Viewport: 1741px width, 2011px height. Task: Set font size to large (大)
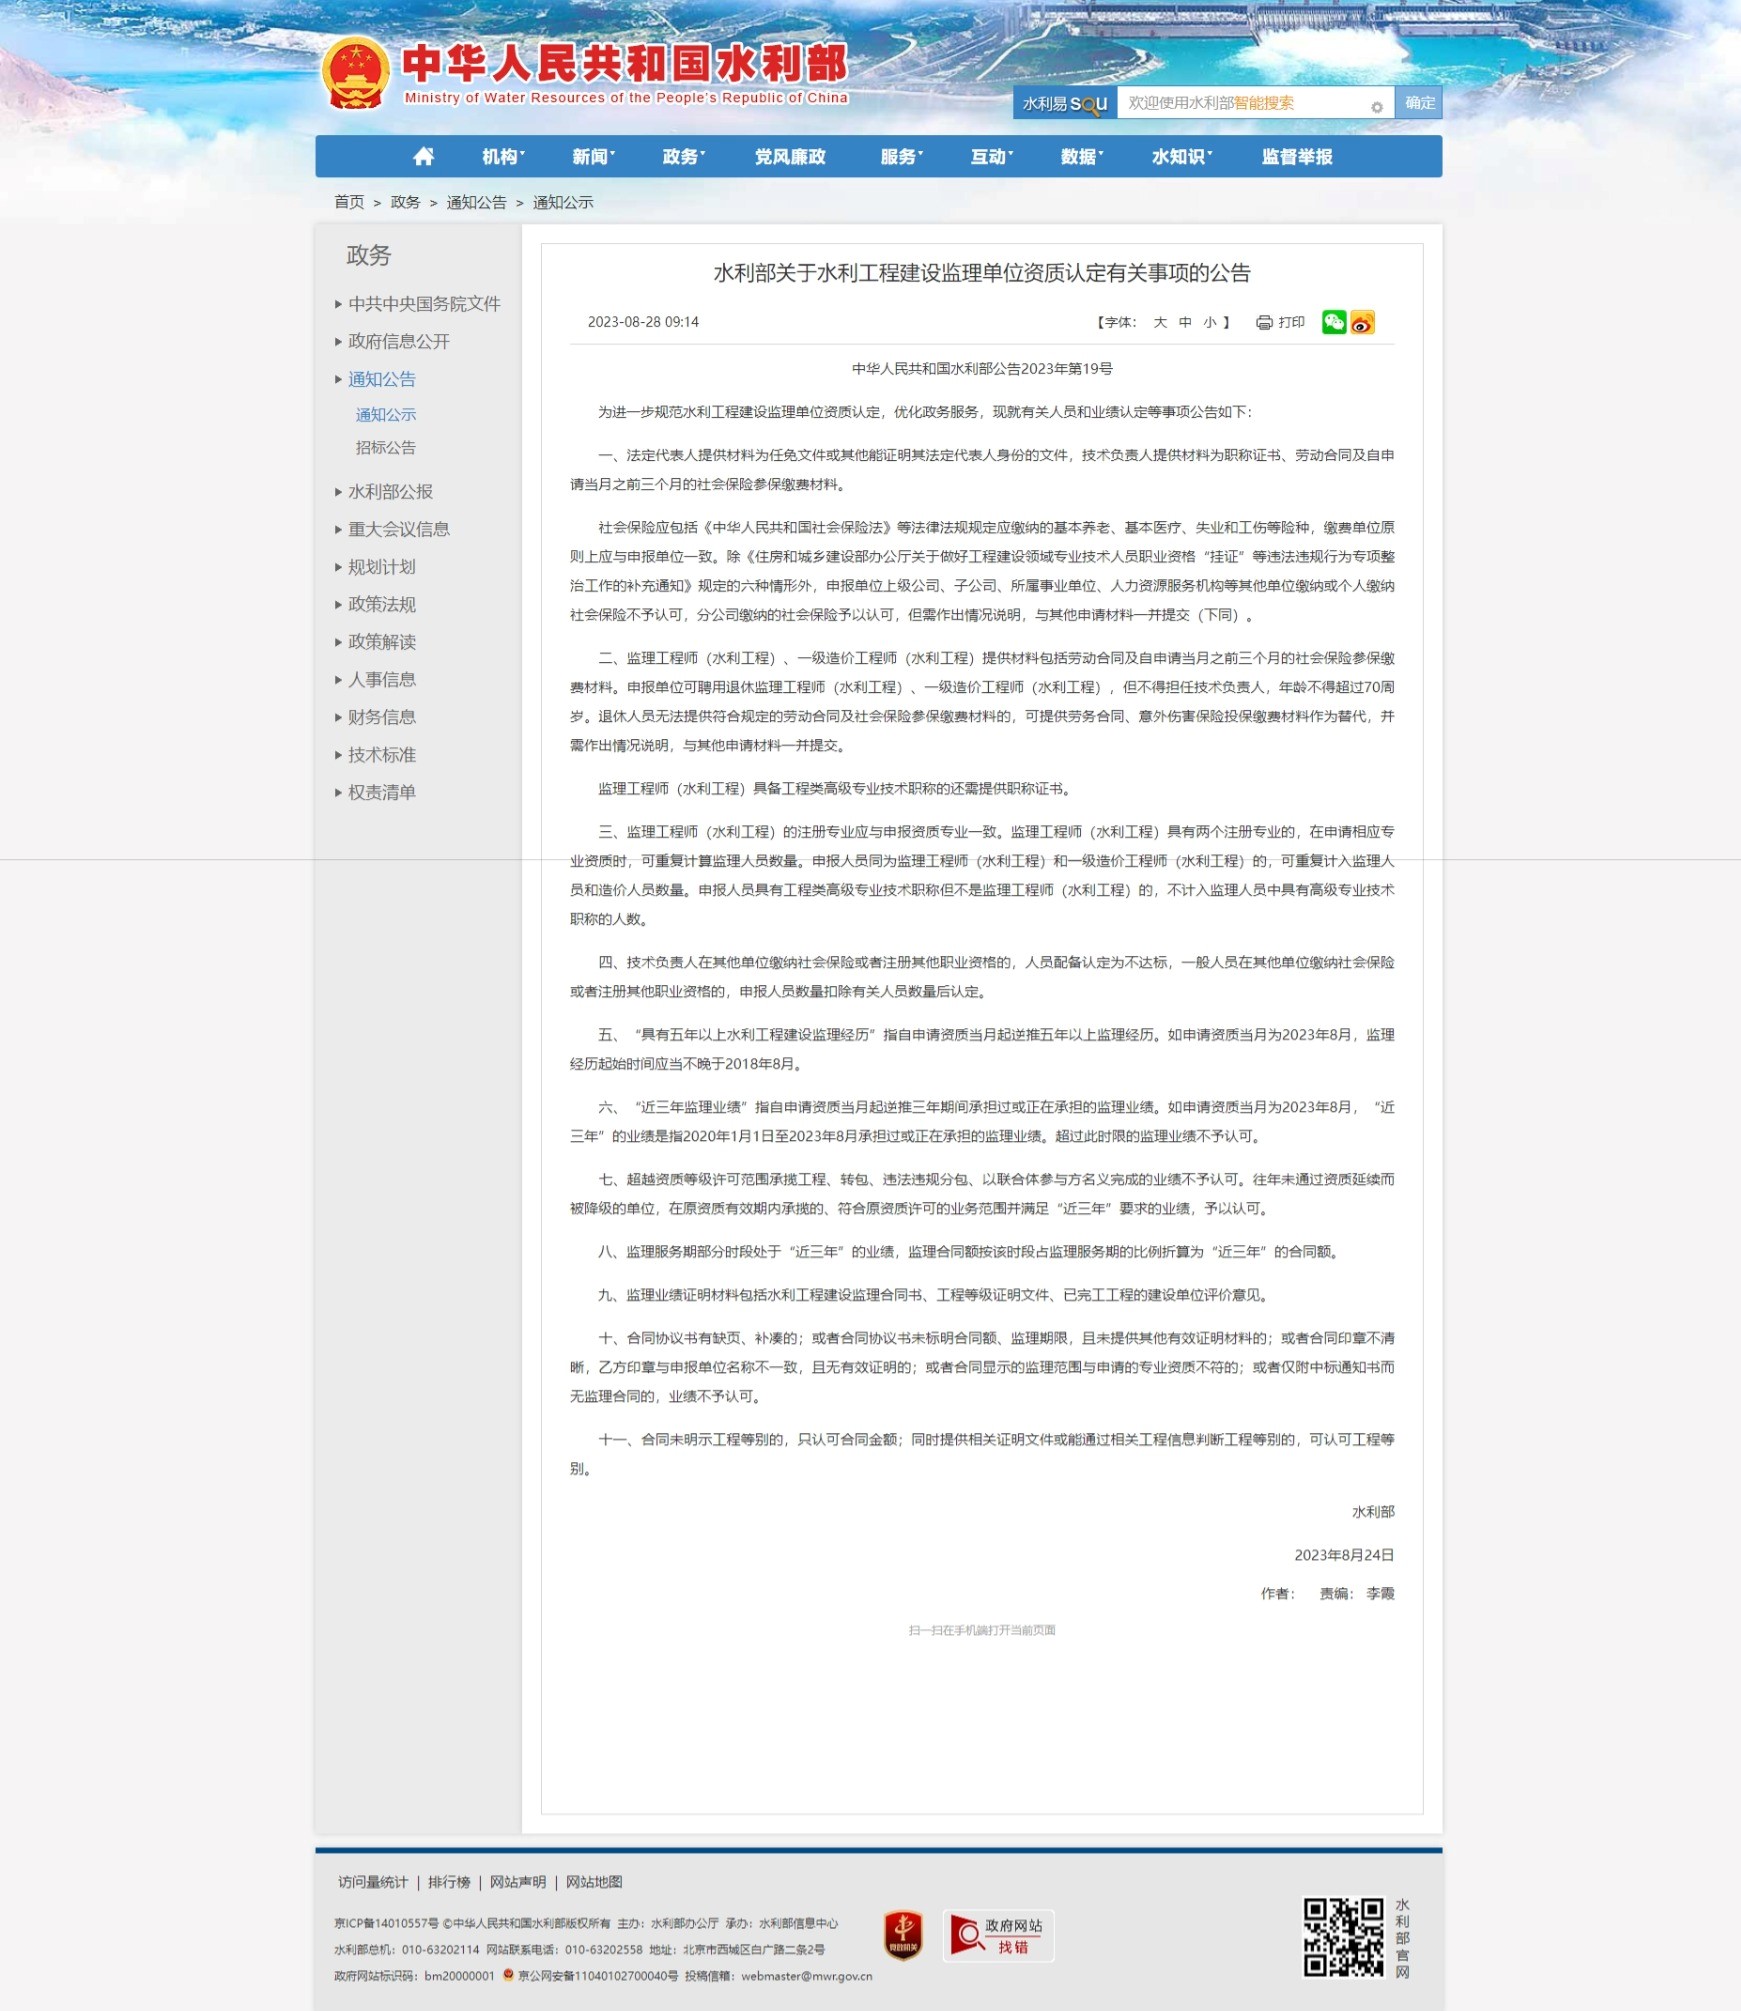coord(1160,322)
